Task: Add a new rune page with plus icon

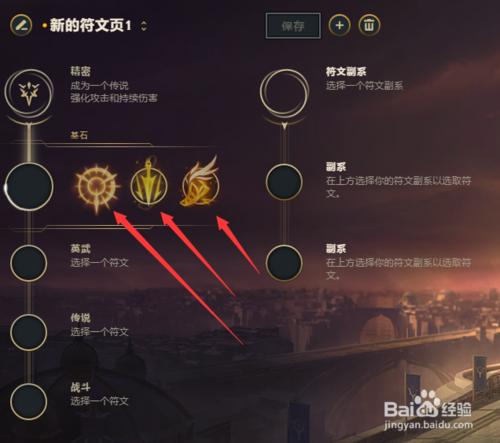Action: 339,25
